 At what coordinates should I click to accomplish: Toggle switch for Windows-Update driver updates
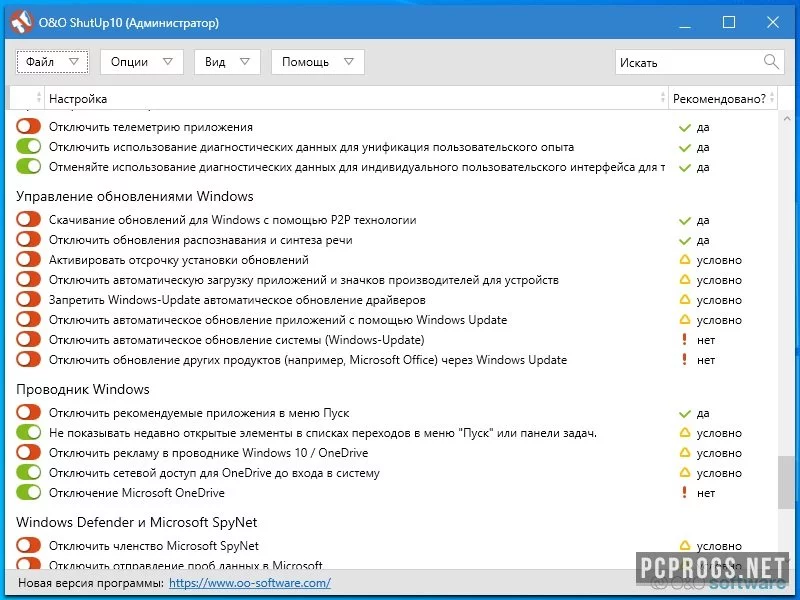28,299
